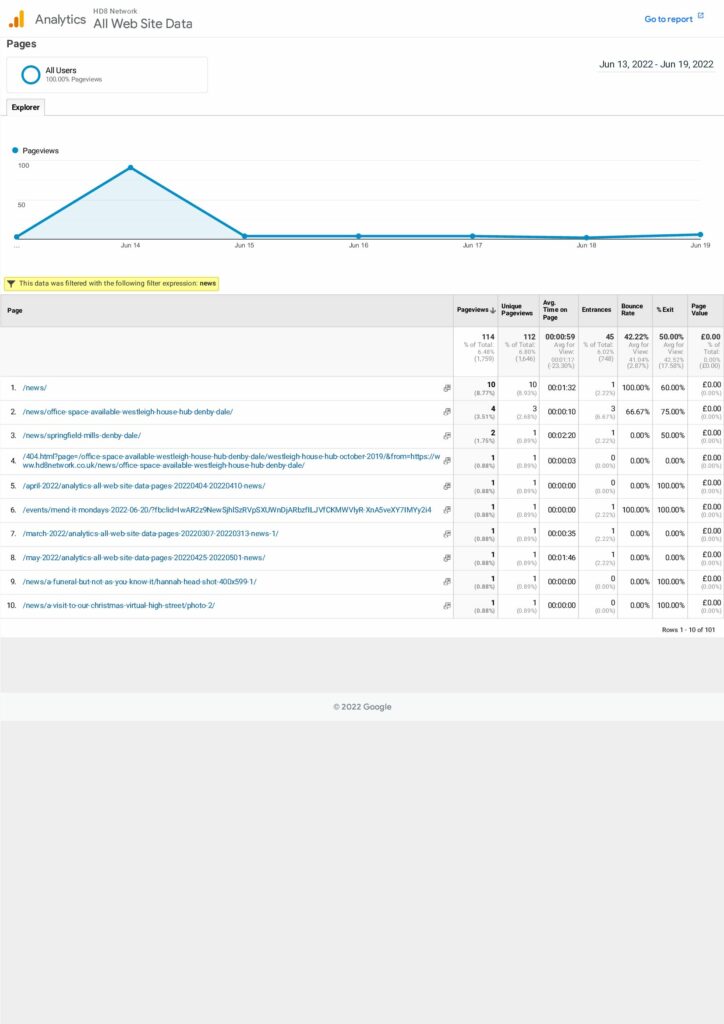Click the open-page icon for springfield-mills-denby-dale row
This screenshot has height=1024, width=724.
click(x=447, y=435)
